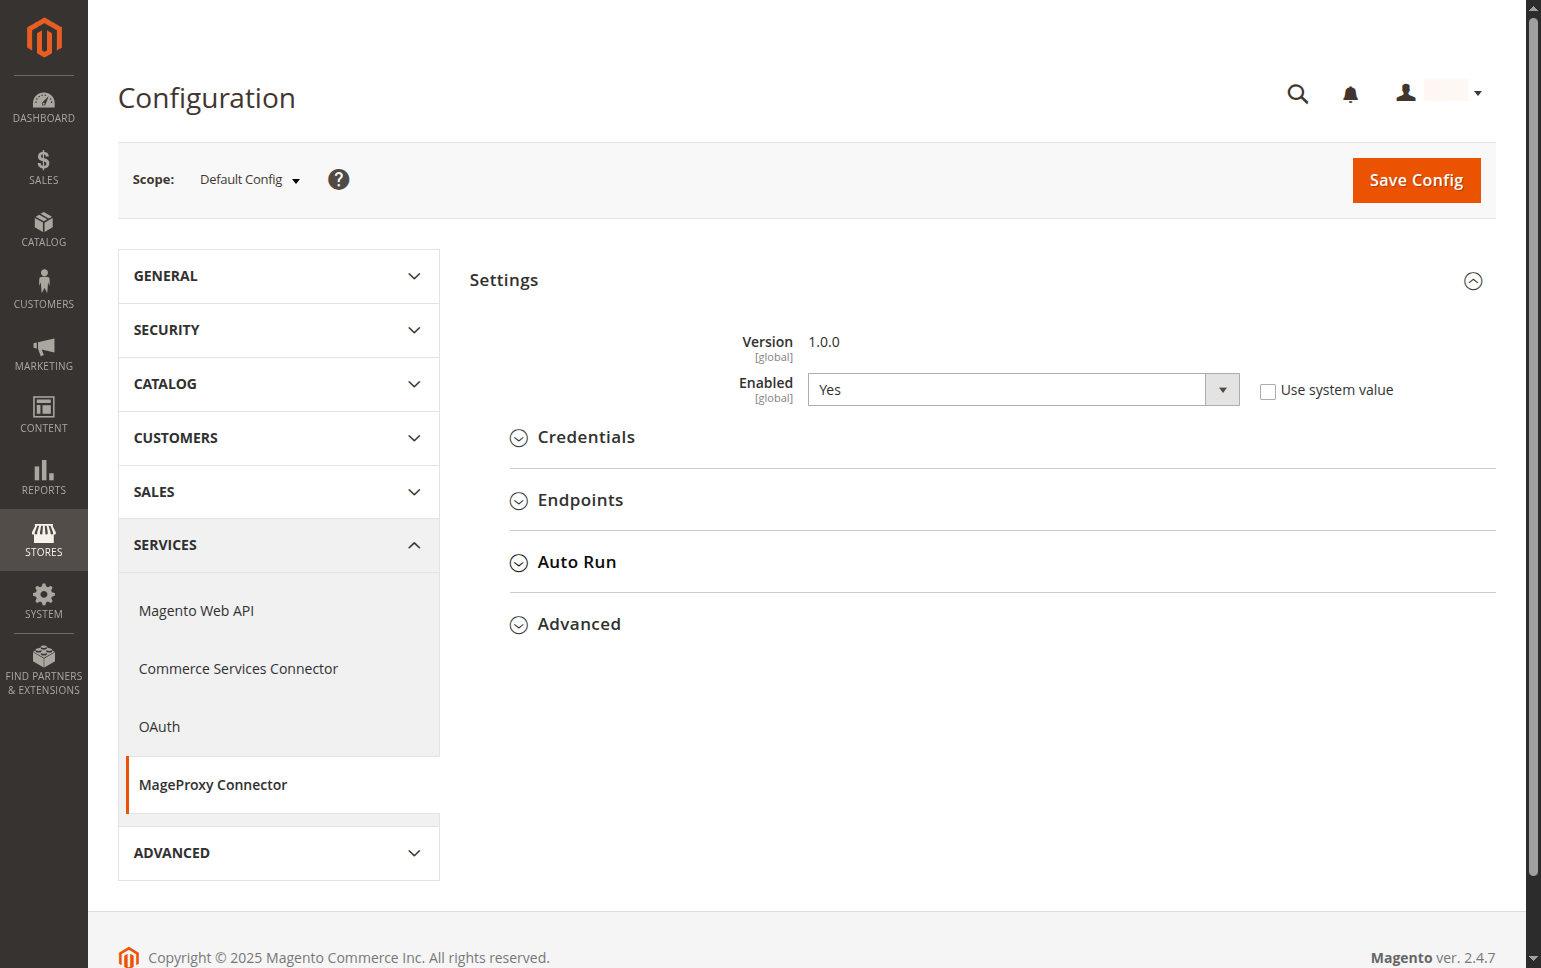Expand the CATALOG config tab

point(279,384)
